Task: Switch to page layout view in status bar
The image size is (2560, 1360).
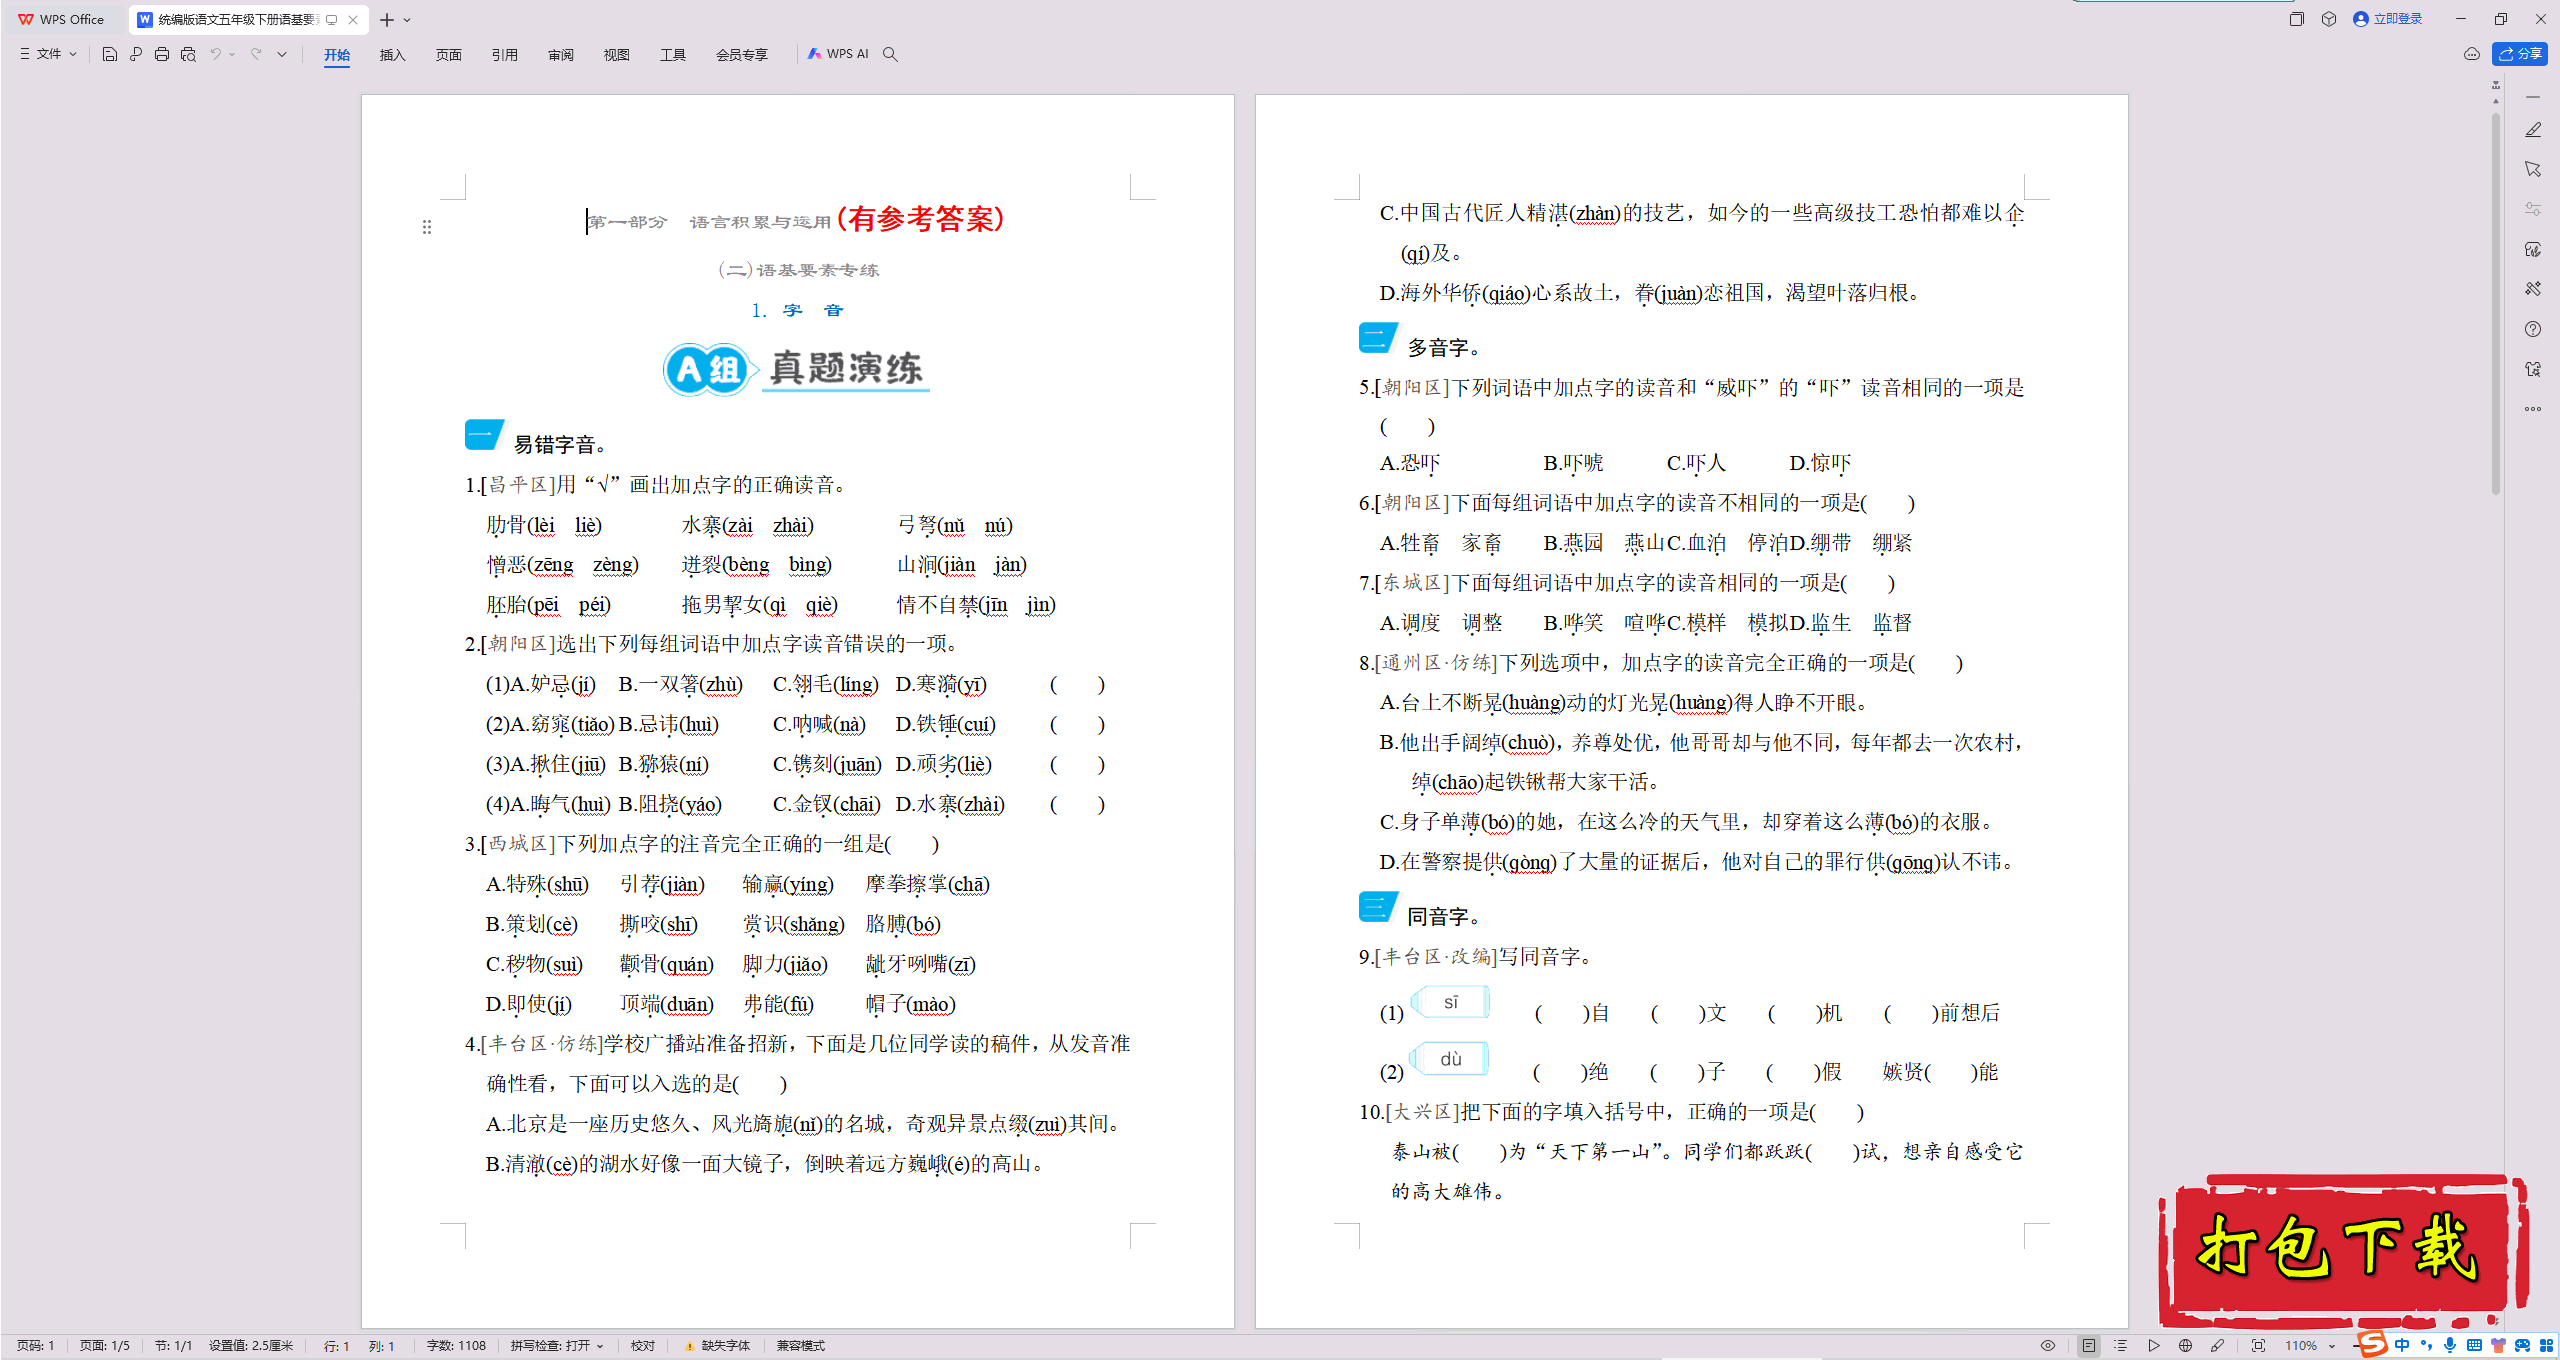Action: tap(2089, 1346)
